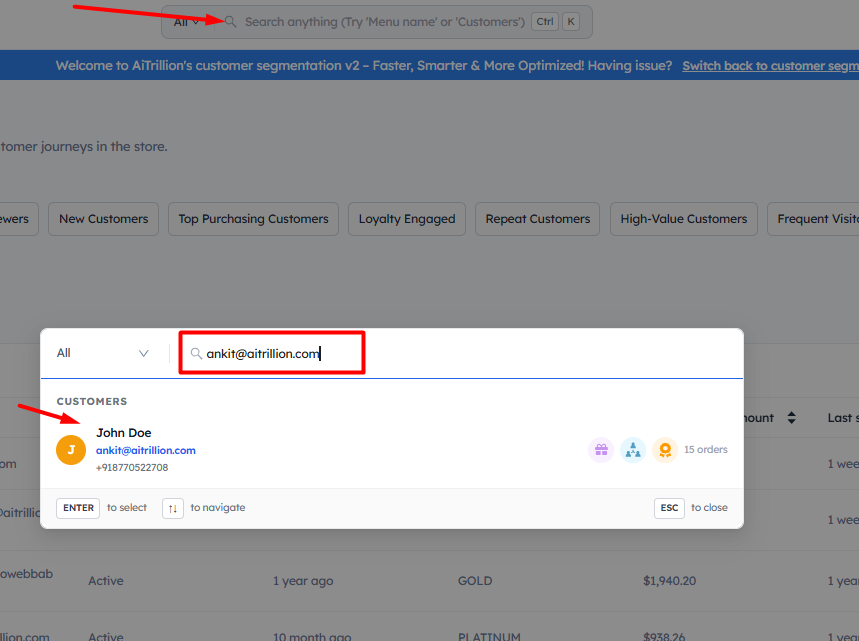Open the Repeat Customers segment
Viewport: 859px width, 641px height.
(538, 219)
